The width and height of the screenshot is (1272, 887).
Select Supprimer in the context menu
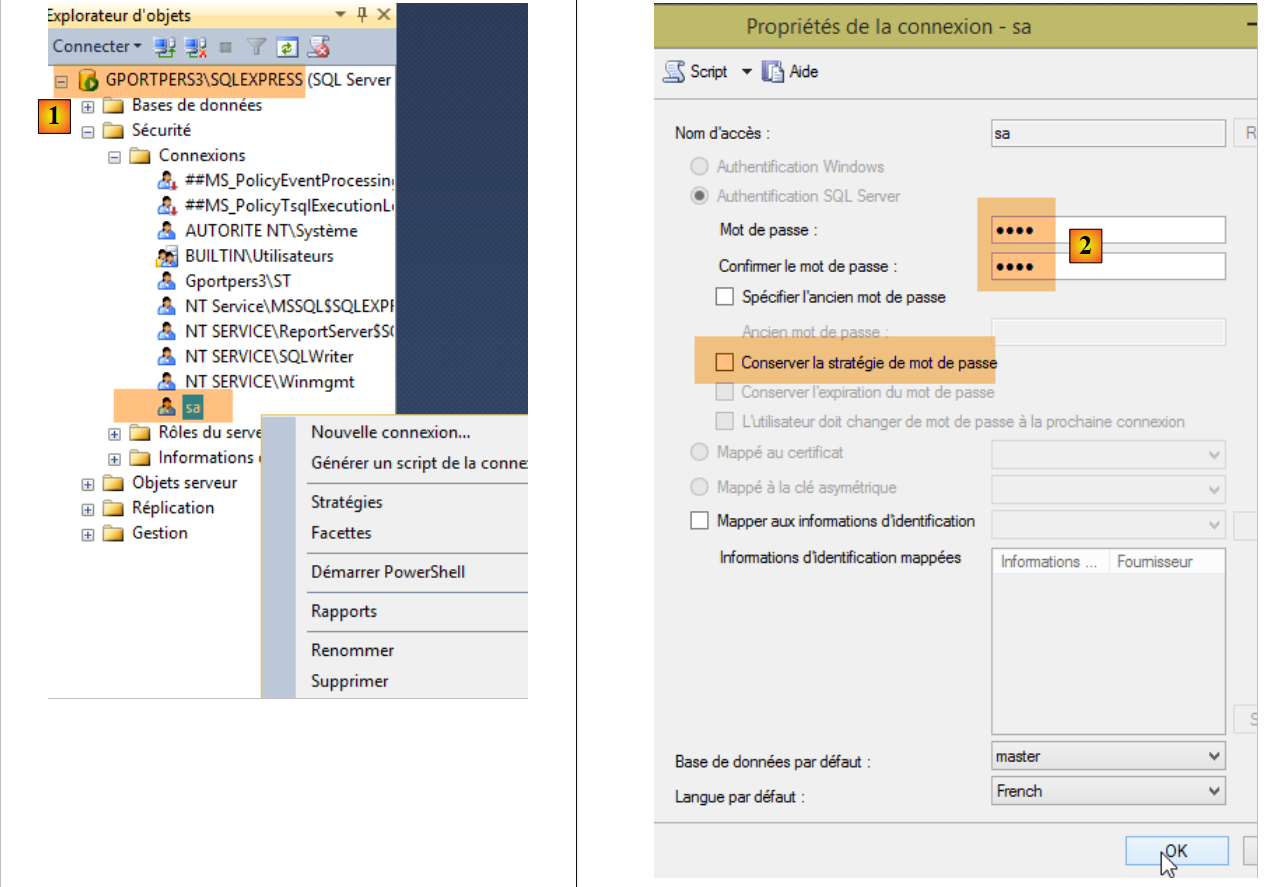pyautogui.click(x=350, y=681)
